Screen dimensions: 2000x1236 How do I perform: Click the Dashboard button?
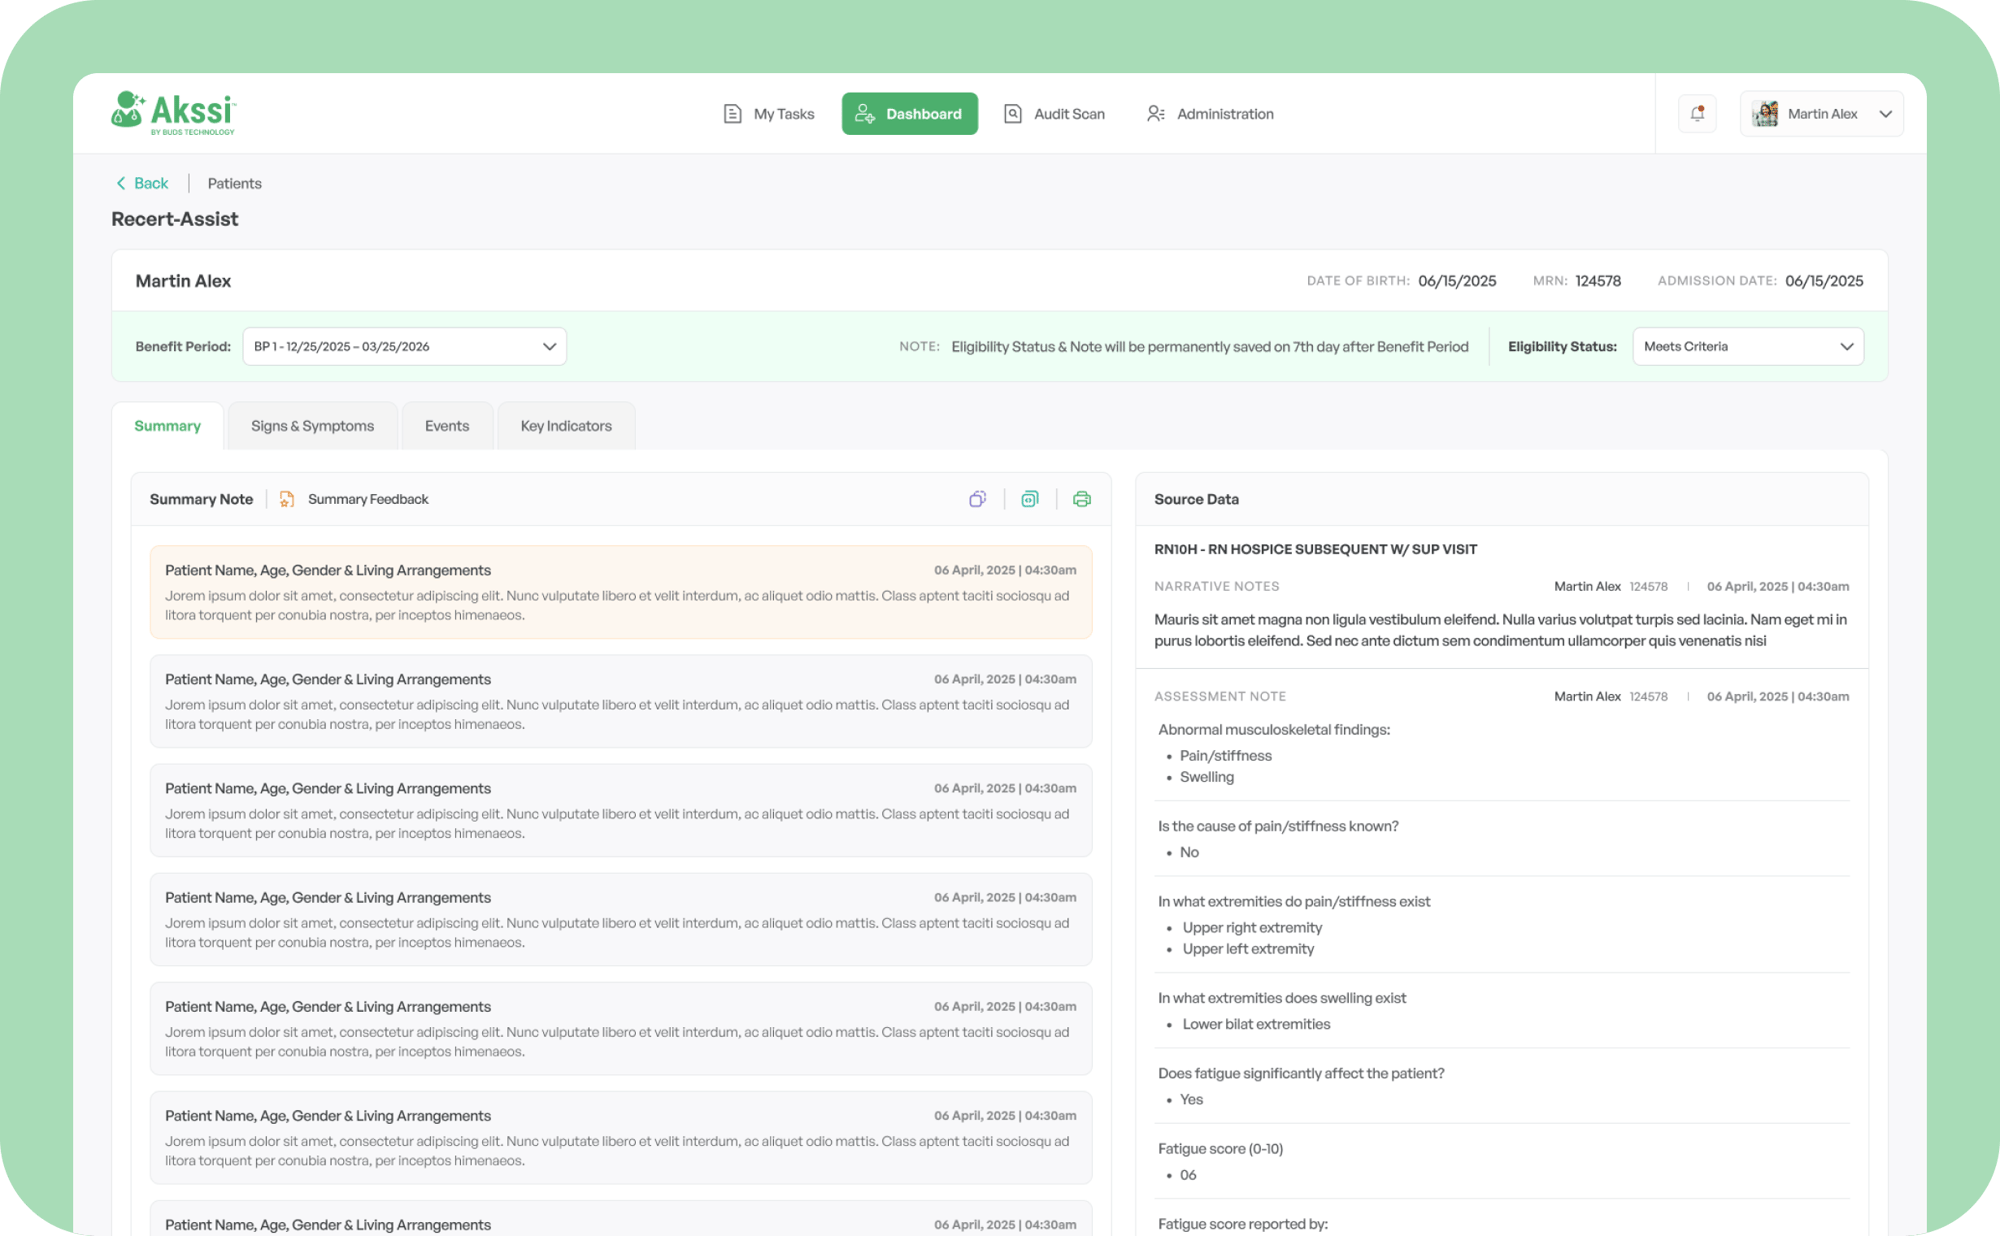[909, 114]
